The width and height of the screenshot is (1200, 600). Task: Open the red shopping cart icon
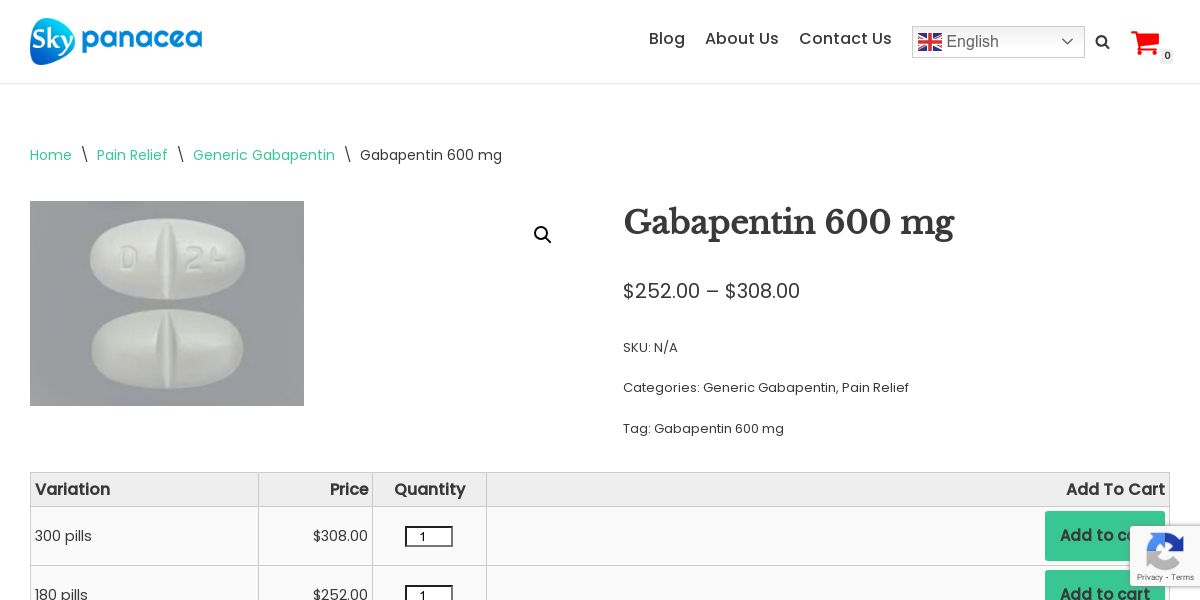[x=1145, y=43]
